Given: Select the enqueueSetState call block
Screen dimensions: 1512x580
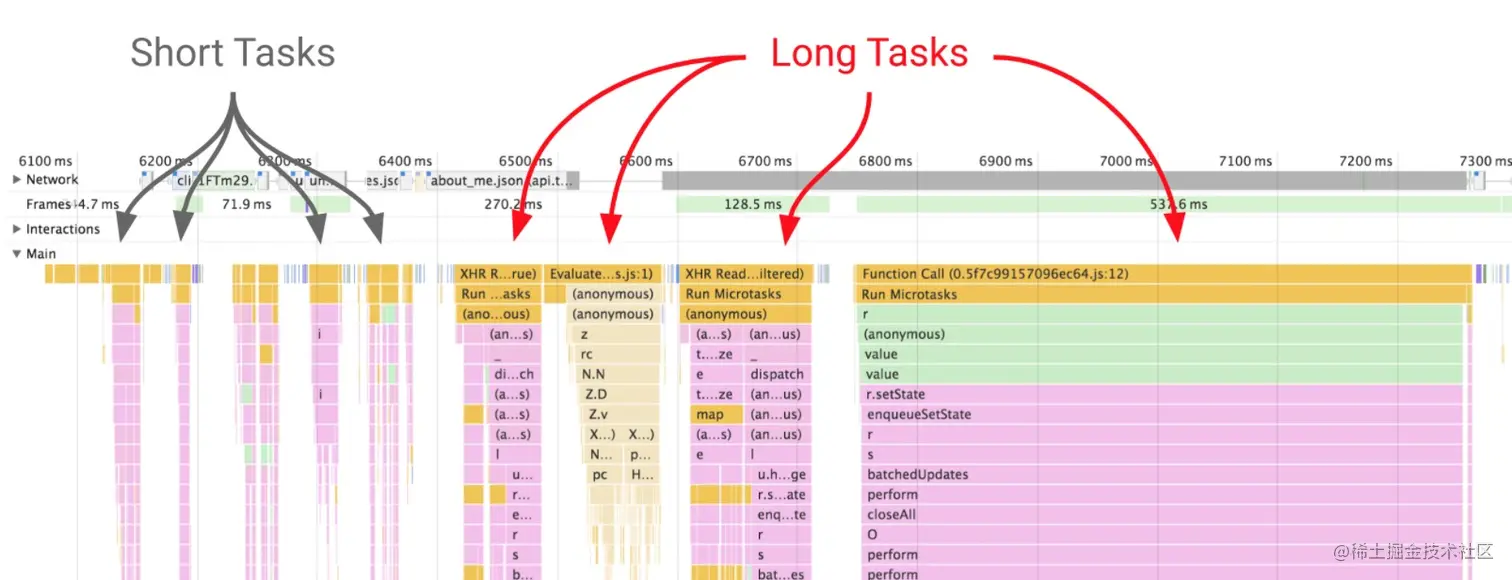Looking at the screenshot, I should pyautogui.click(x=1161, y=414).
